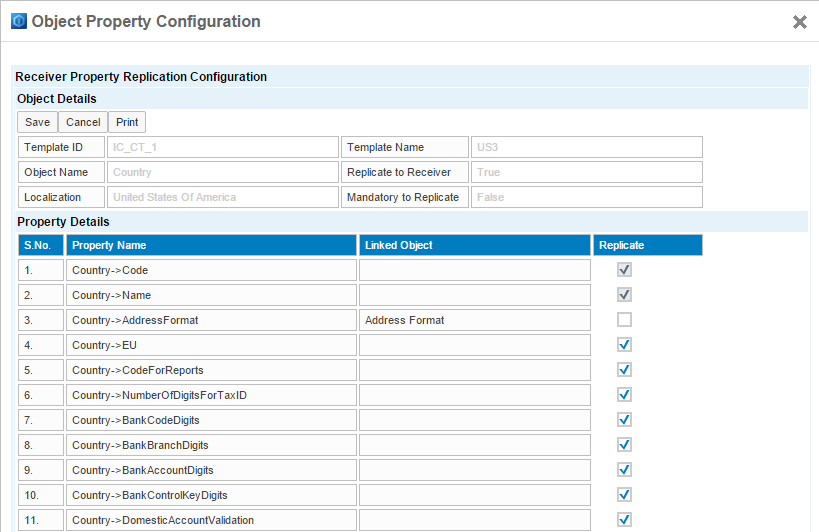The height and width of the screenshot is (532, 819).
Task: Click the app icon beside the dialog title
Action: click(x=19, y=21)
